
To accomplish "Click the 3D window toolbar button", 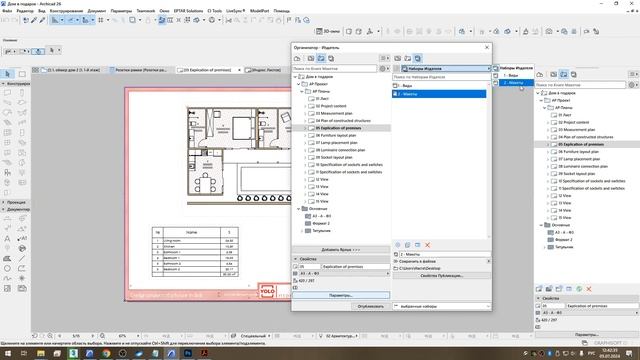I will tap(328, 31).
